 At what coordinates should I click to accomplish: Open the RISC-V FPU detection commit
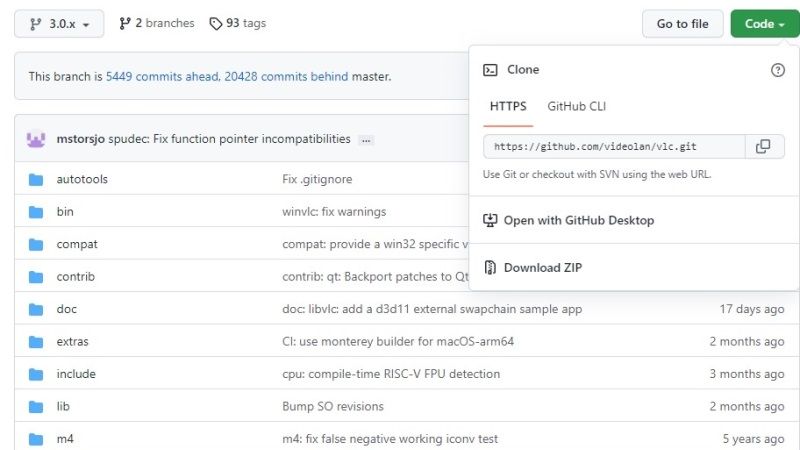[391, 374]
